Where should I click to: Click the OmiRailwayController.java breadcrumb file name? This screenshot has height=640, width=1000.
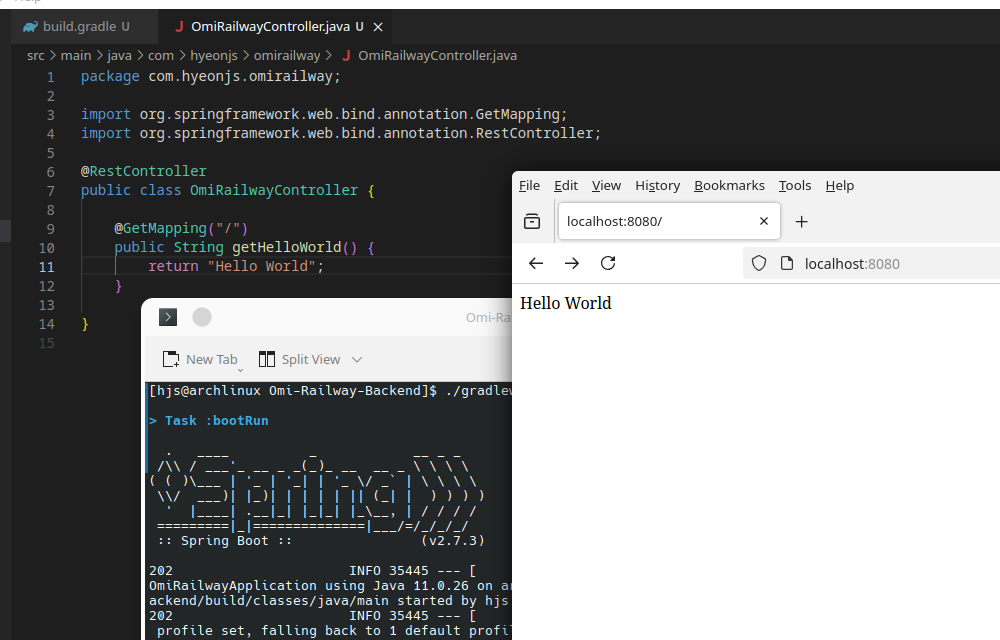click(x=438, y=56)
